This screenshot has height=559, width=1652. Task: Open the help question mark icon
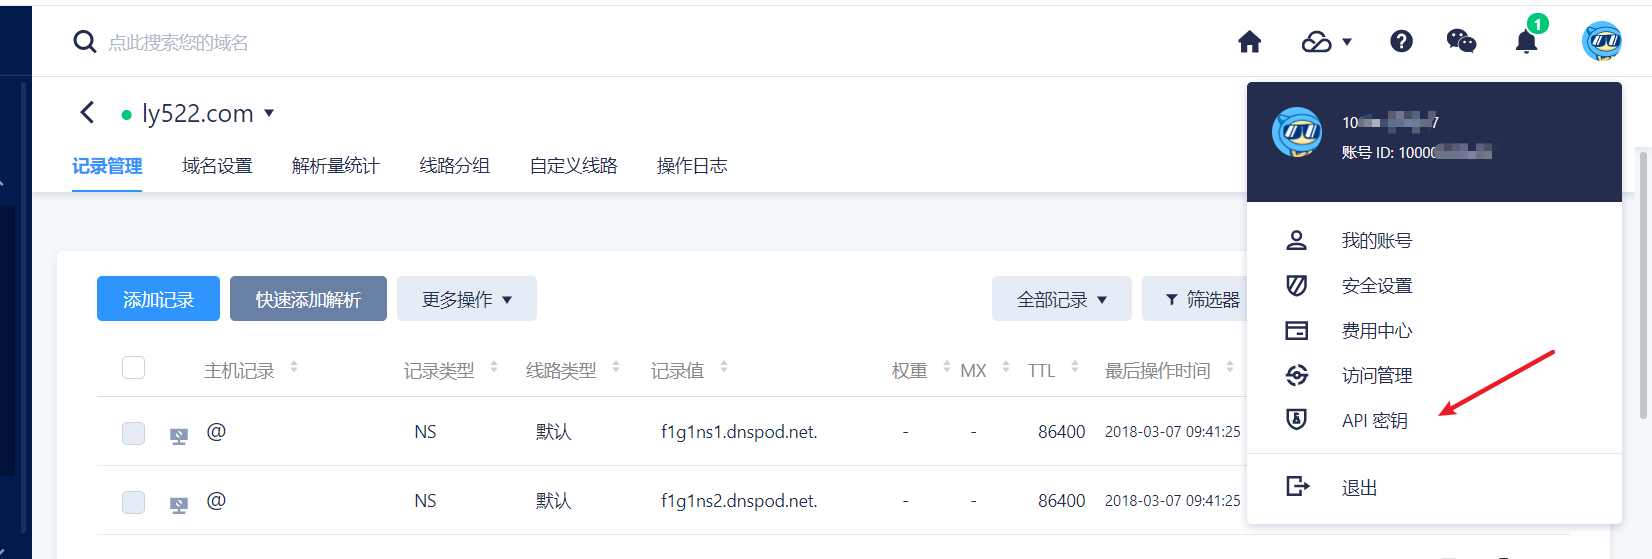1401,41
